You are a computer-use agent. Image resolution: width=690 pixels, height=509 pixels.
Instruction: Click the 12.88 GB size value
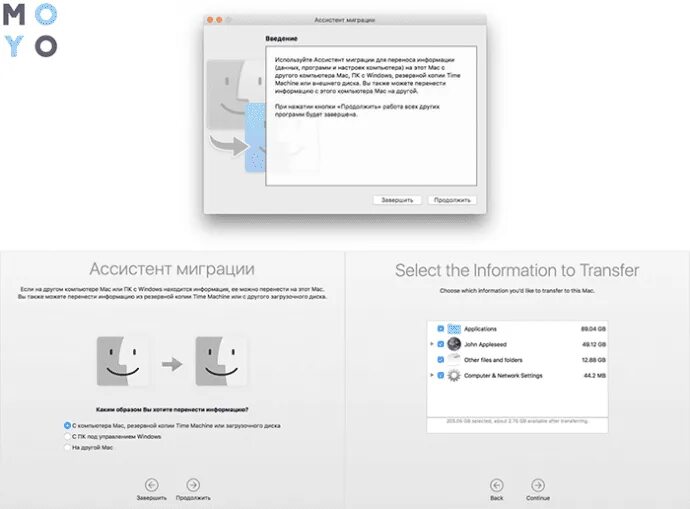(x=594, y=360)
